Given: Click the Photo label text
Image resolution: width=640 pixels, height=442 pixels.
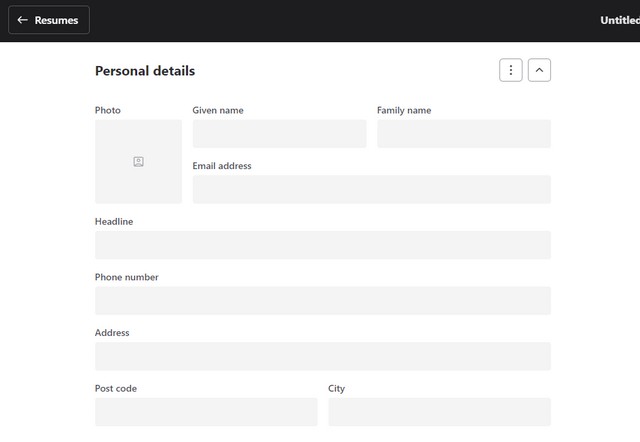Looking at the screenshot, I should (107, 110).
